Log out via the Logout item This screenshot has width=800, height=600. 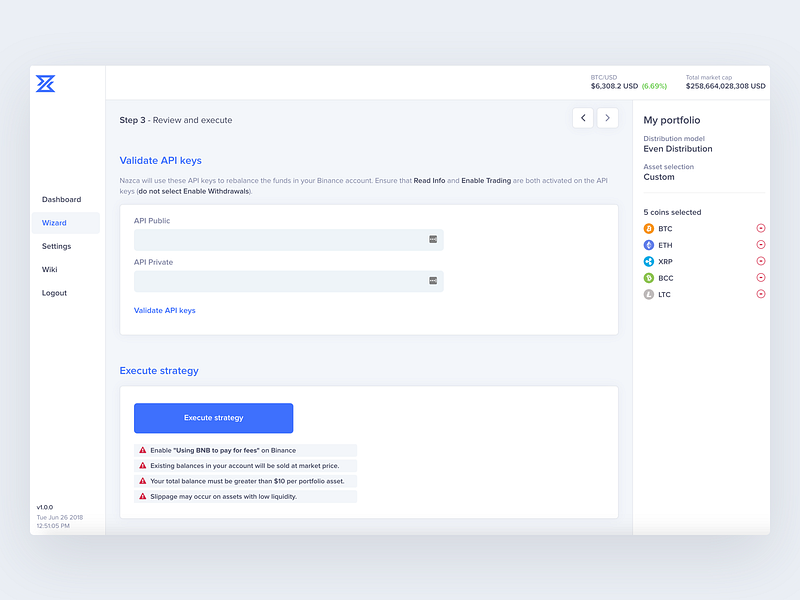[x=54, y=293]
